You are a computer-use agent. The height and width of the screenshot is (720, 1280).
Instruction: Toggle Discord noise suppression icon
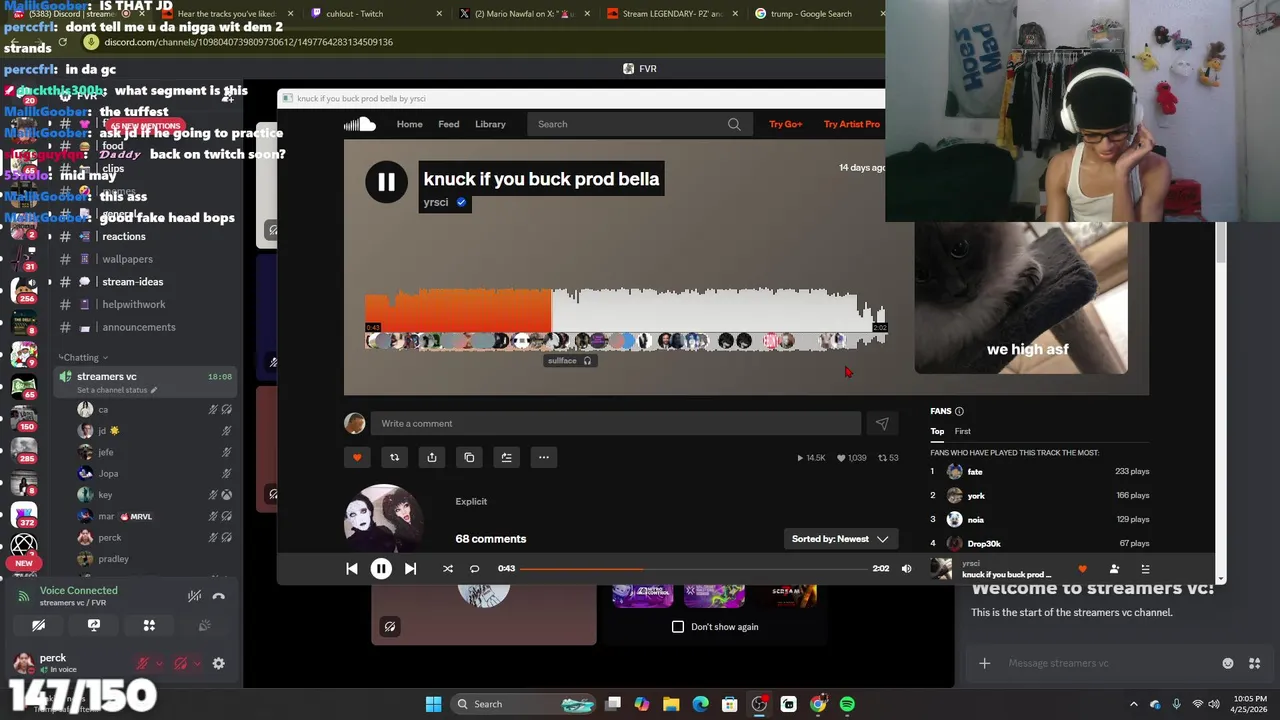[x=194, y=596]
